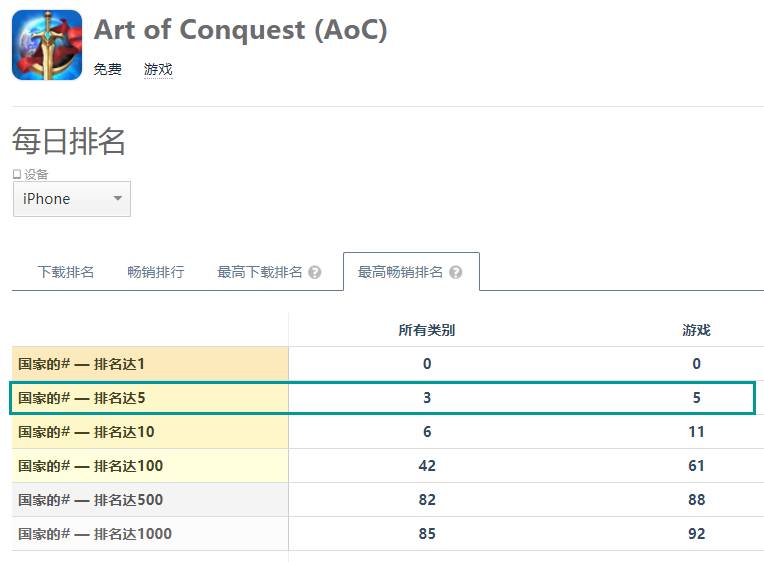Open the 最高下载排名 tab
The height and width of the screenshot is (562, 764).
click(x=260, y=272)
